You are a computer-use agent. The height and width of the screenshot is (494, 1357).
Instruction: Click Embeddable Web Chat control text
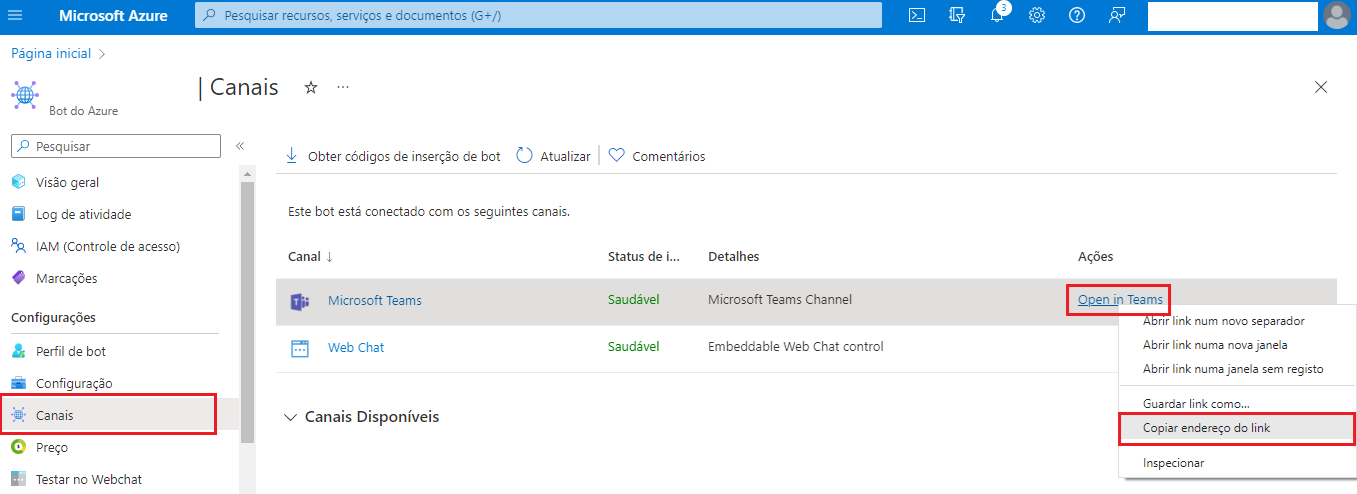pos(796,346)
